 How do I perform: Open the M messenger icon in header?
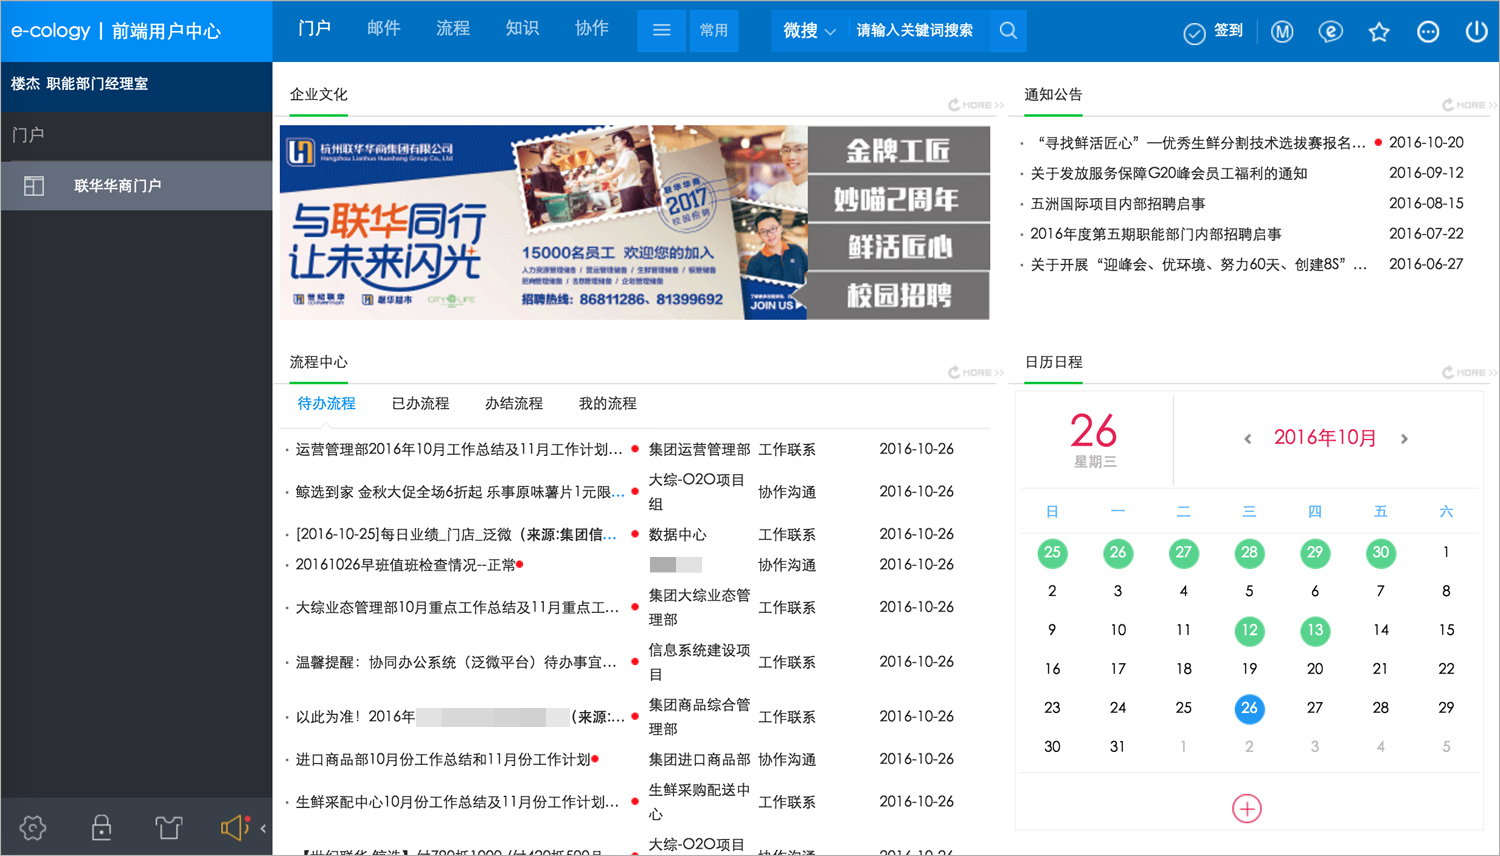(1282, 32)
